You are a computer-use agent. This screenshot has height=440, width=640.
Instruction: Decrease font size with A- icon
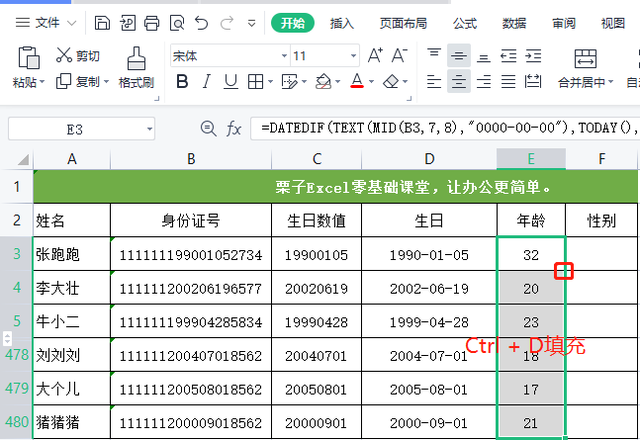tap(399, 55)
